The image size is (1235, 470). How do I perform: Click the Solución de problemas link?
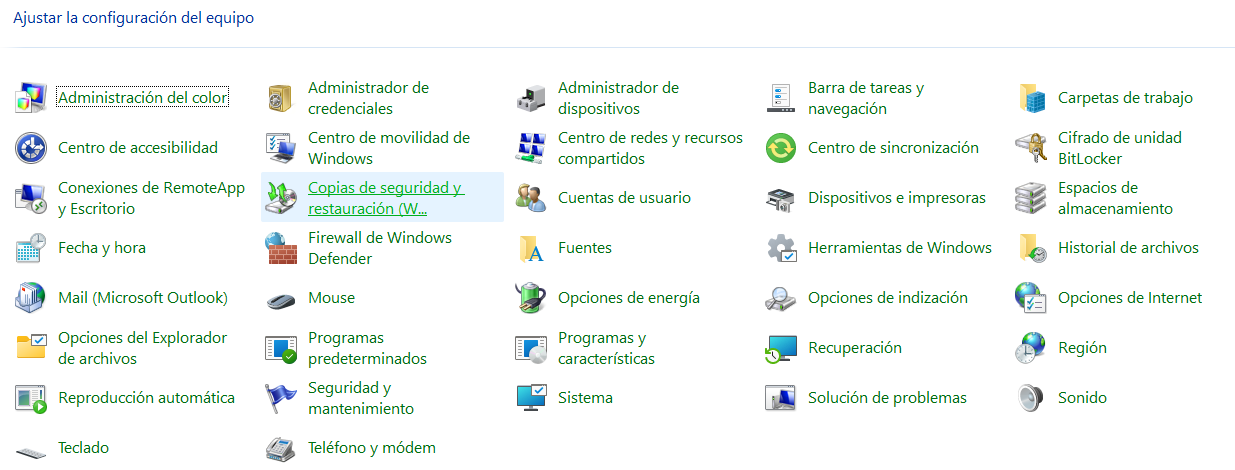point(887,398)
